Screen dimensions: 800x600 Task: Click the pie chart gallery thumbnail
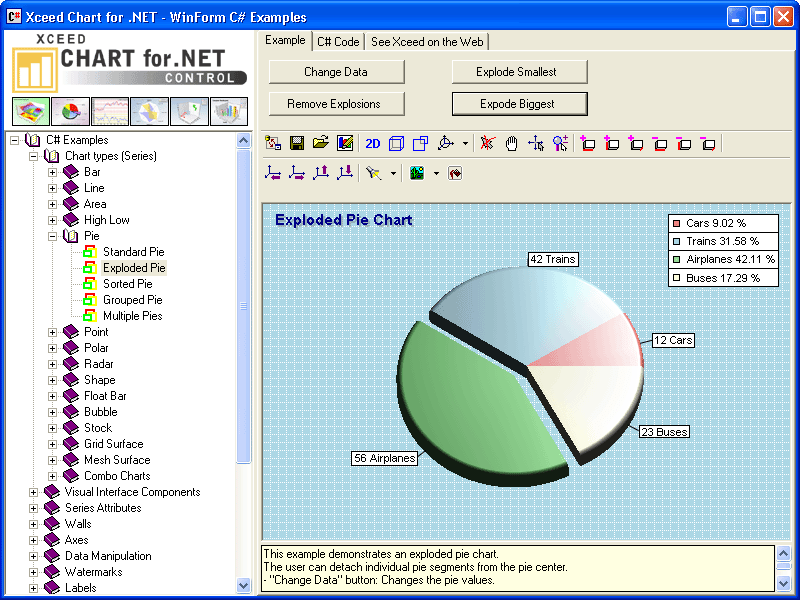click(71, 111)
